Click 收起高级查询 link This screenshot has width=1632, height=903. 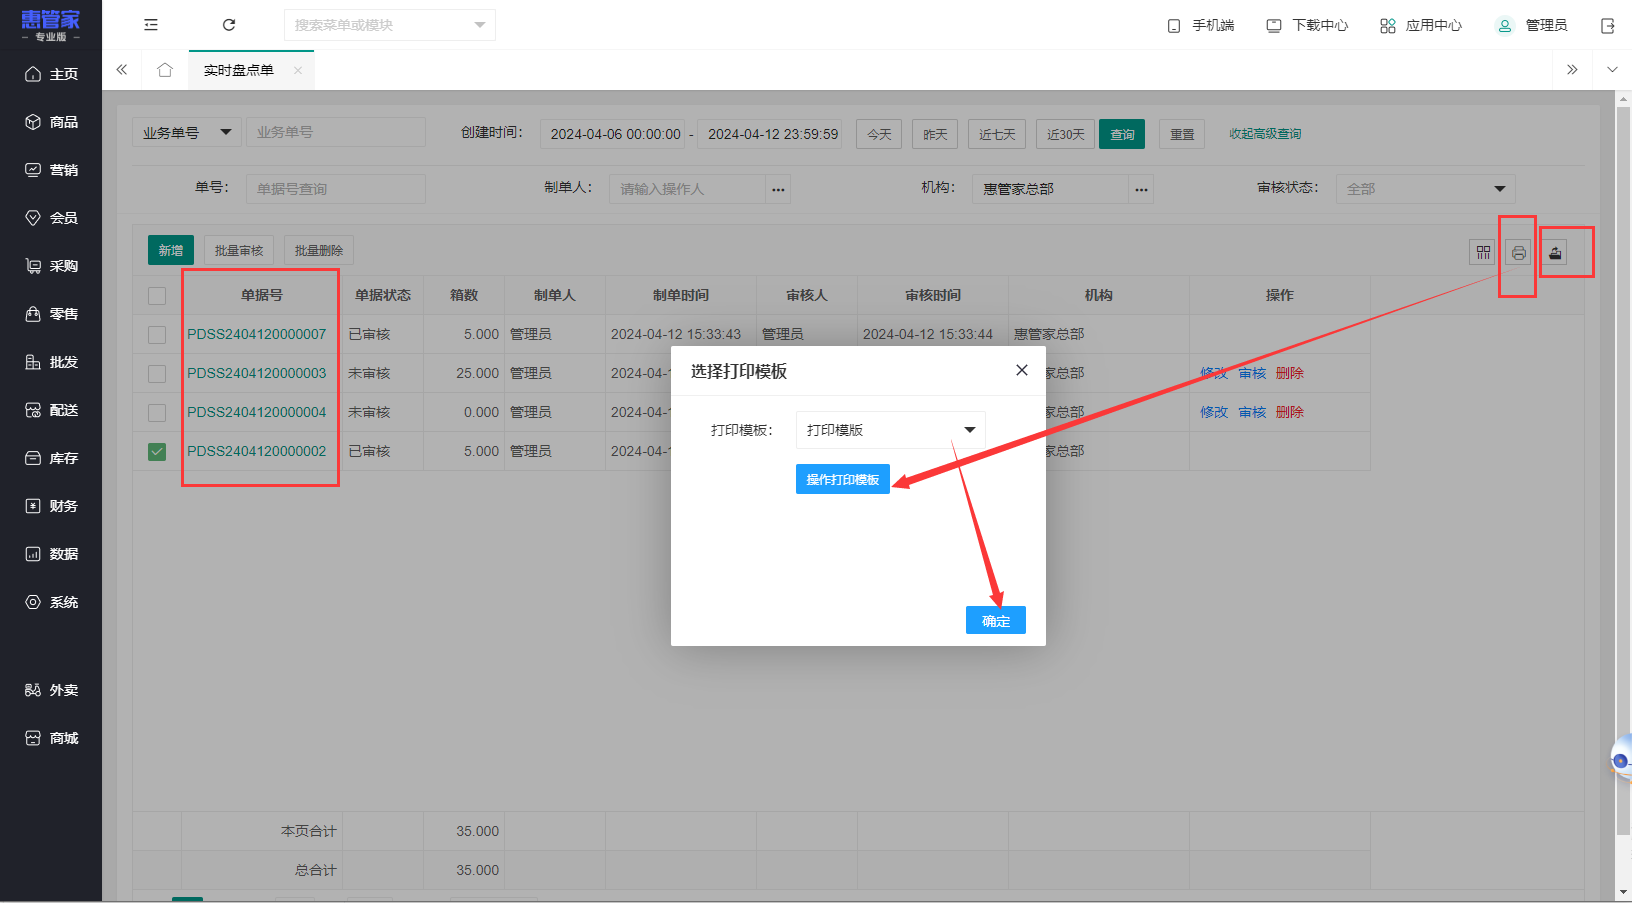click(x=1265, y=134)
